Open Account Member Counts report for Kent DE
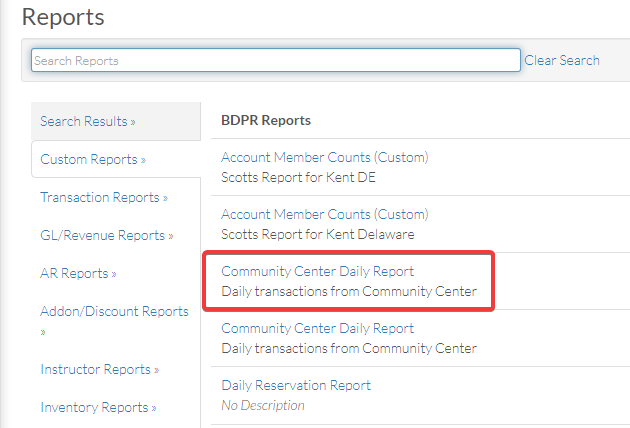Image resolution: width=630 pixels, height=428 pixels. coord(325,157)
